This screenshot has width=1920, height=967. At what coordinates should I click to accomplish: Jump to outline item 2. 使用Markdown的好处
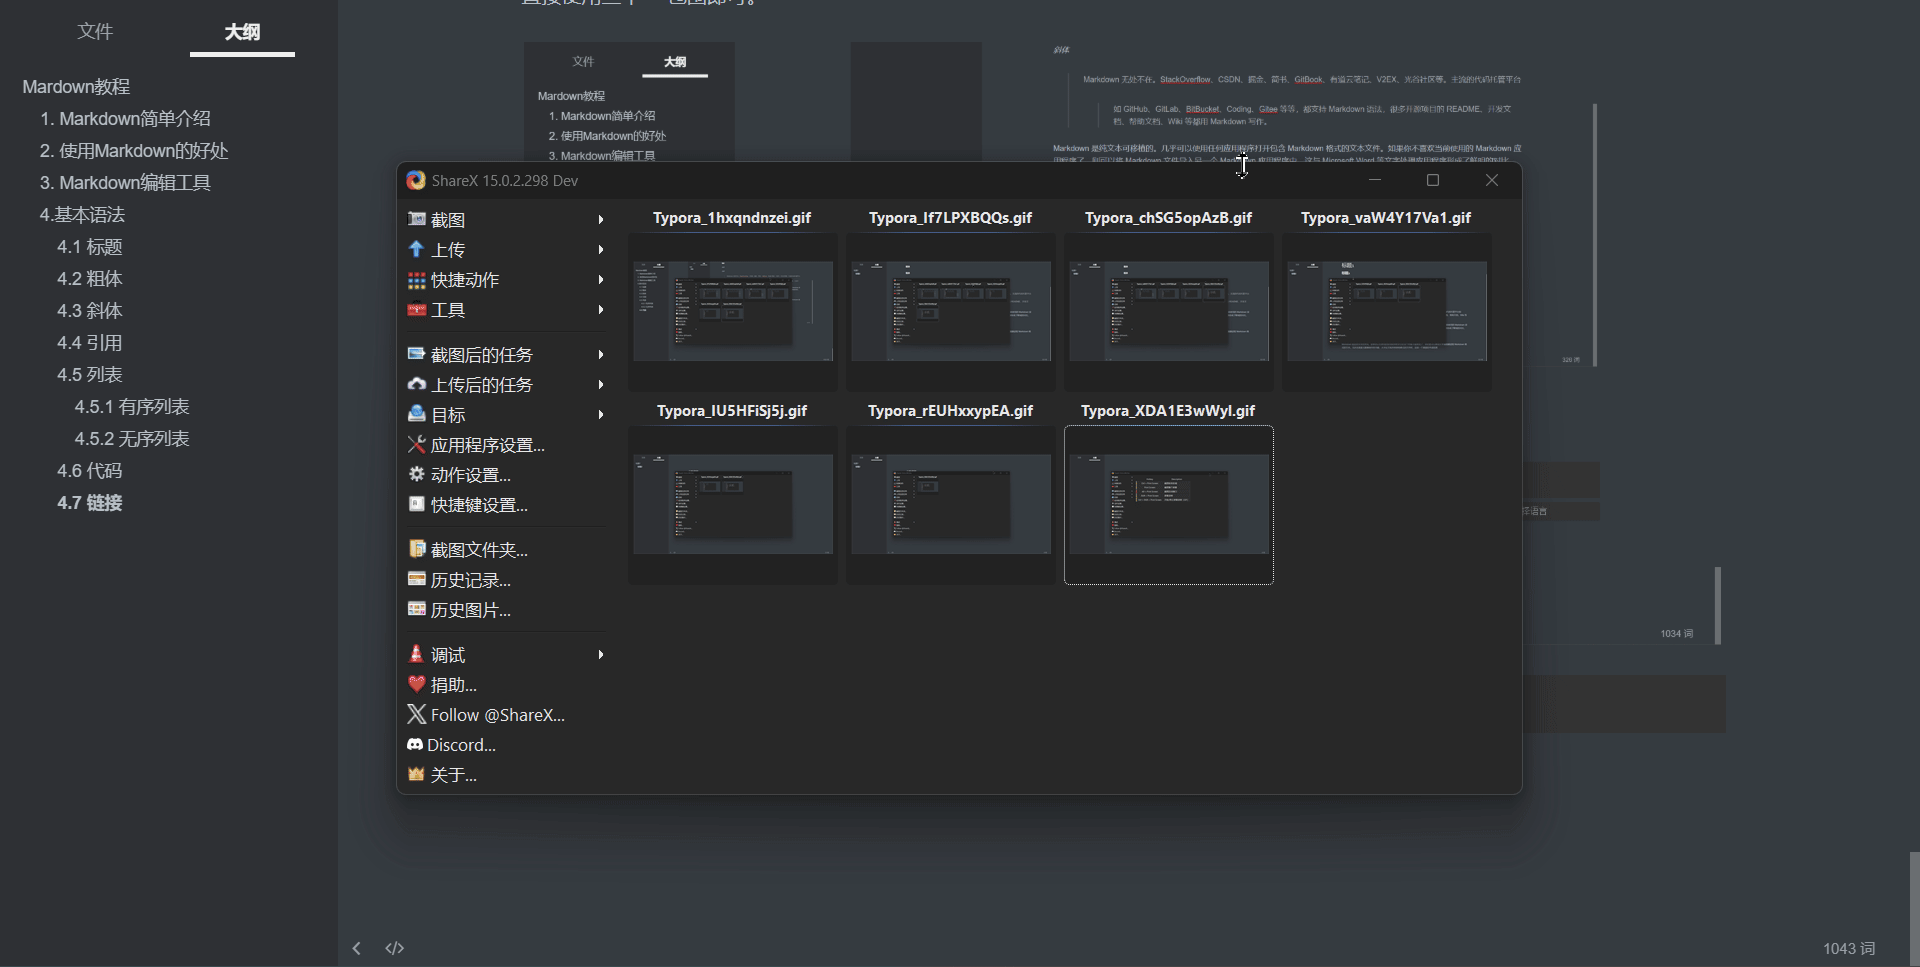tap(134, 151)
